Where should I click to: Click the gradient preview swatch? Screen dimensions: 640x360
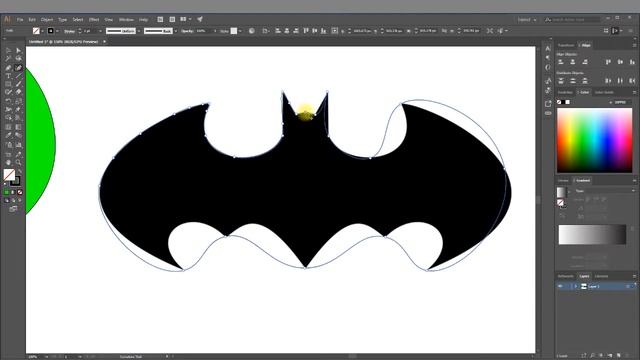pyautogui.click(x=562, y=192)
